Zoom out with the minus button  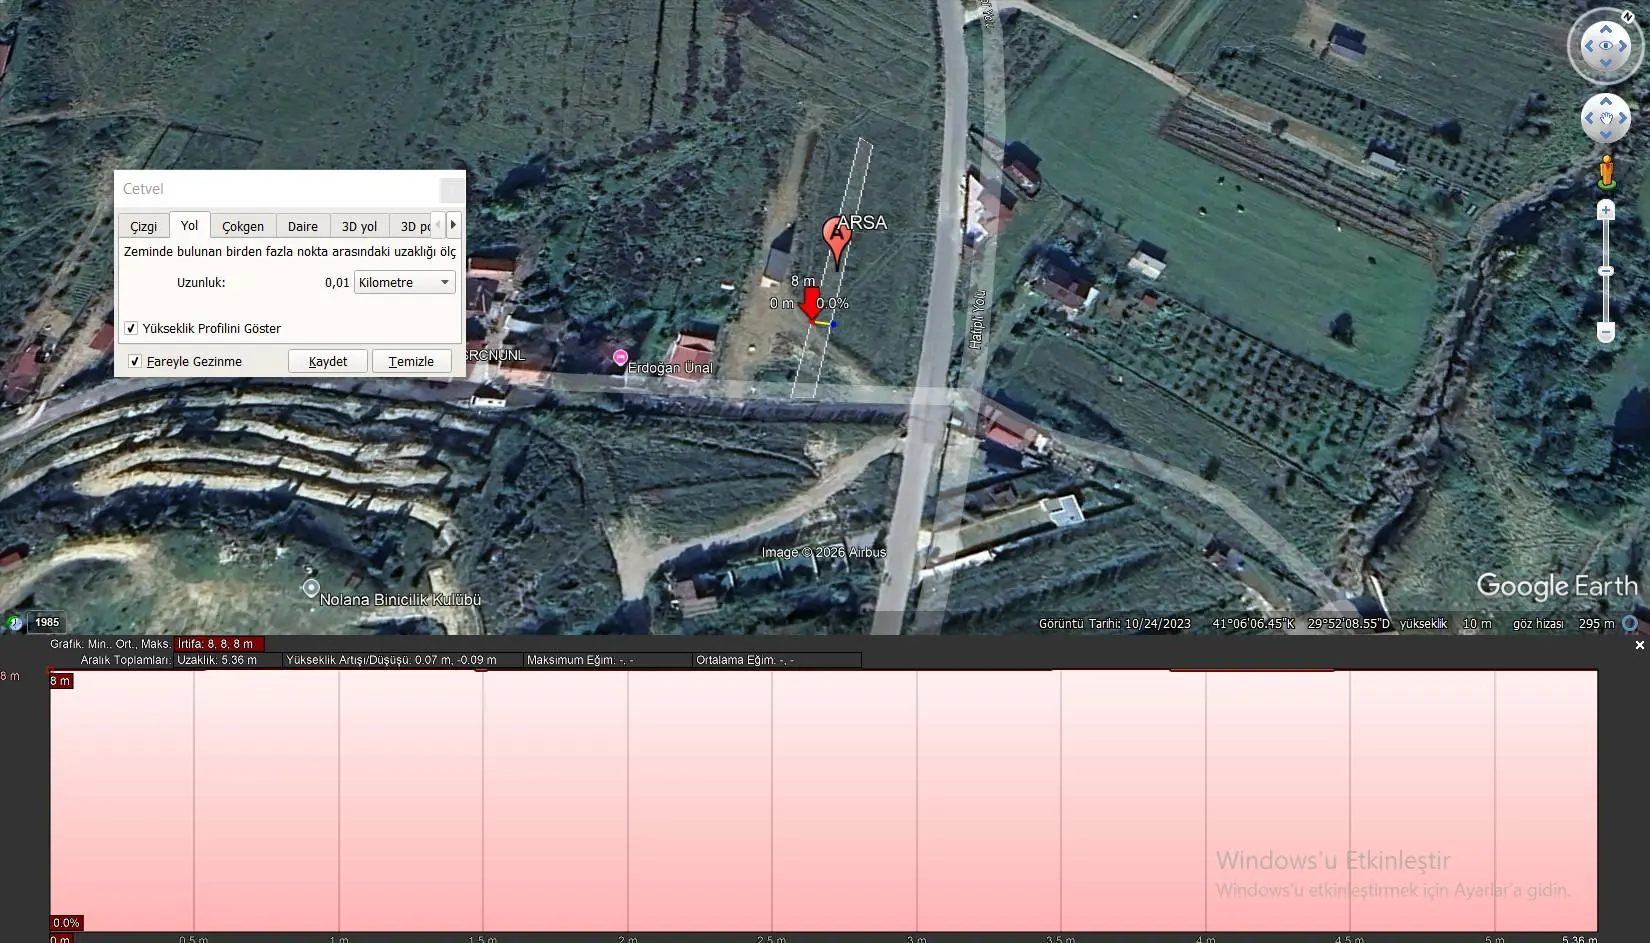click(1606, 332)
